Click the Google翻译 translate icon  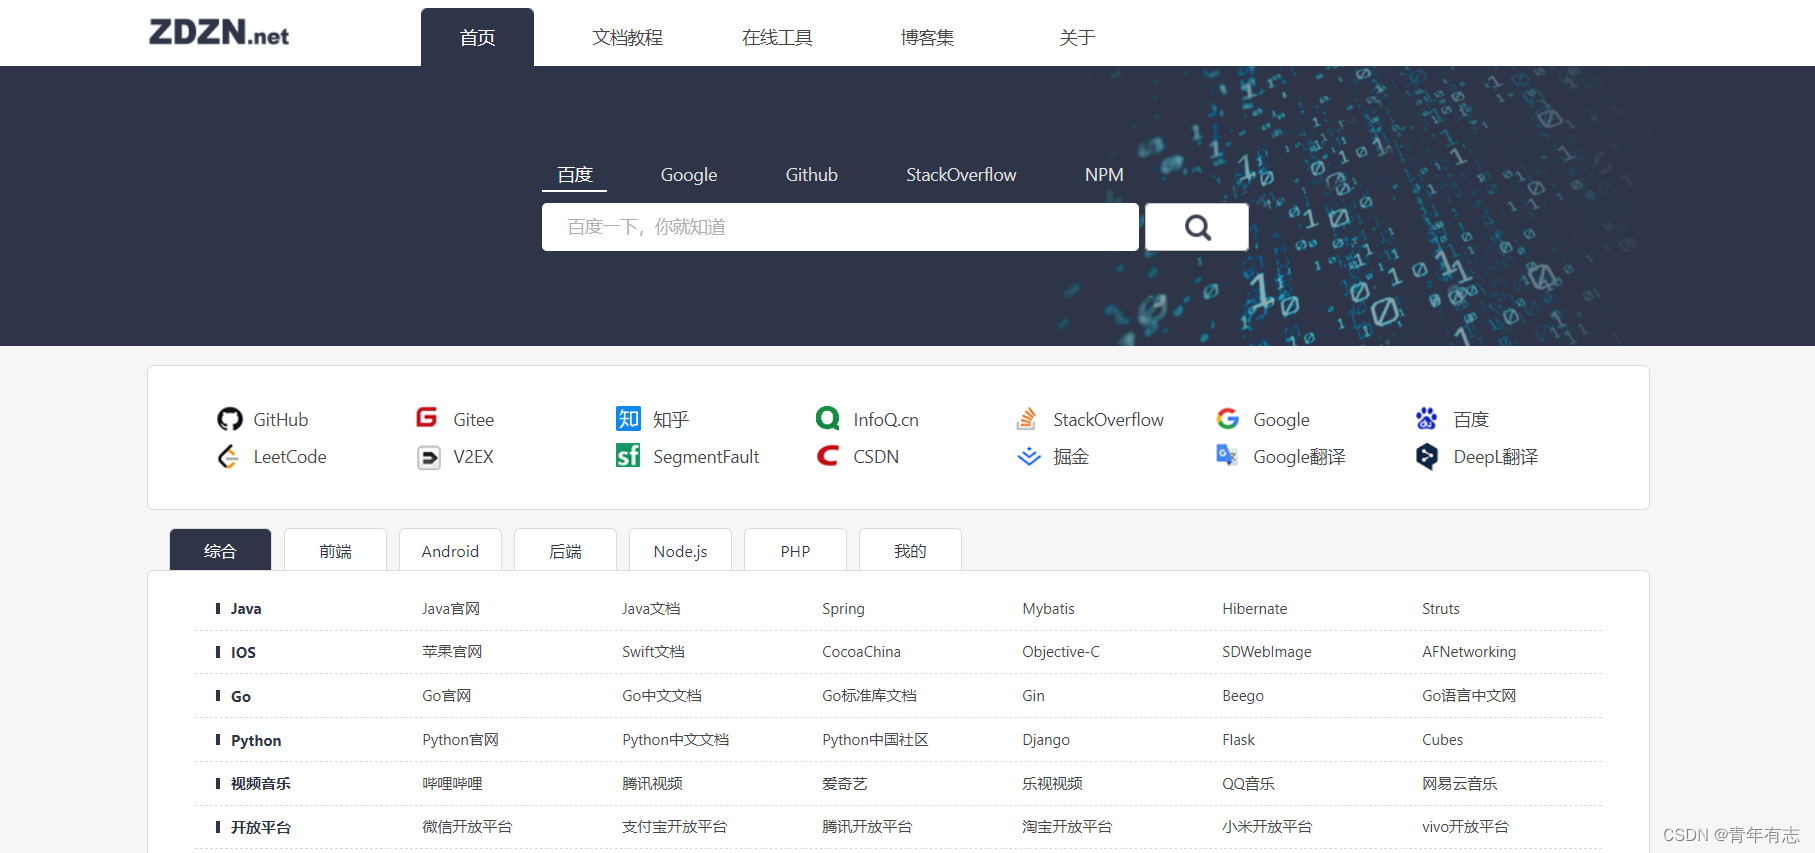[x=1227, y=455]
